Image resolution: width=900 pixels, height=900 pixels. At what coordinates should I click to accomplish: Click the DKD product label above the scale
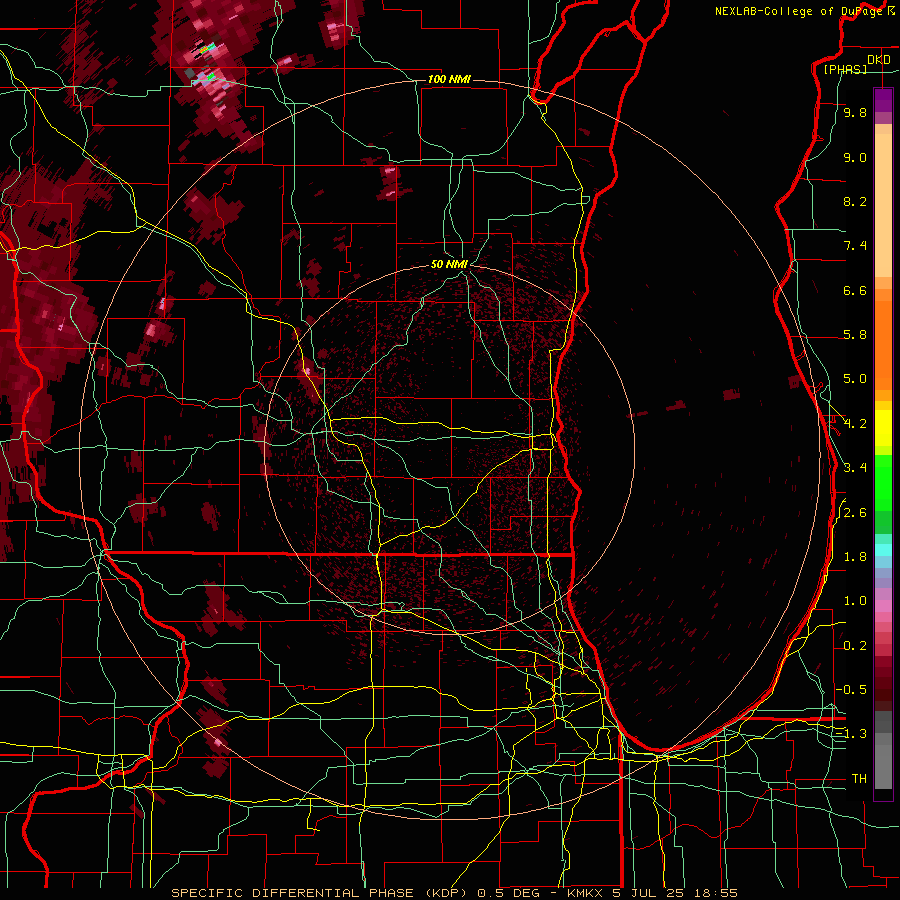(879, 60)
